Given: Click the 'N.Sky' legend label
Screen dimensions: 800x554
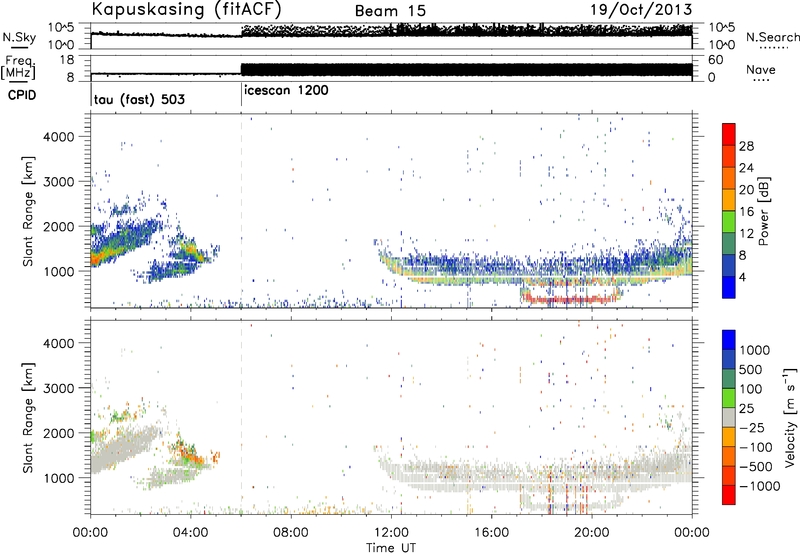Looking at the screenshot, I should [x=19, y=37].
